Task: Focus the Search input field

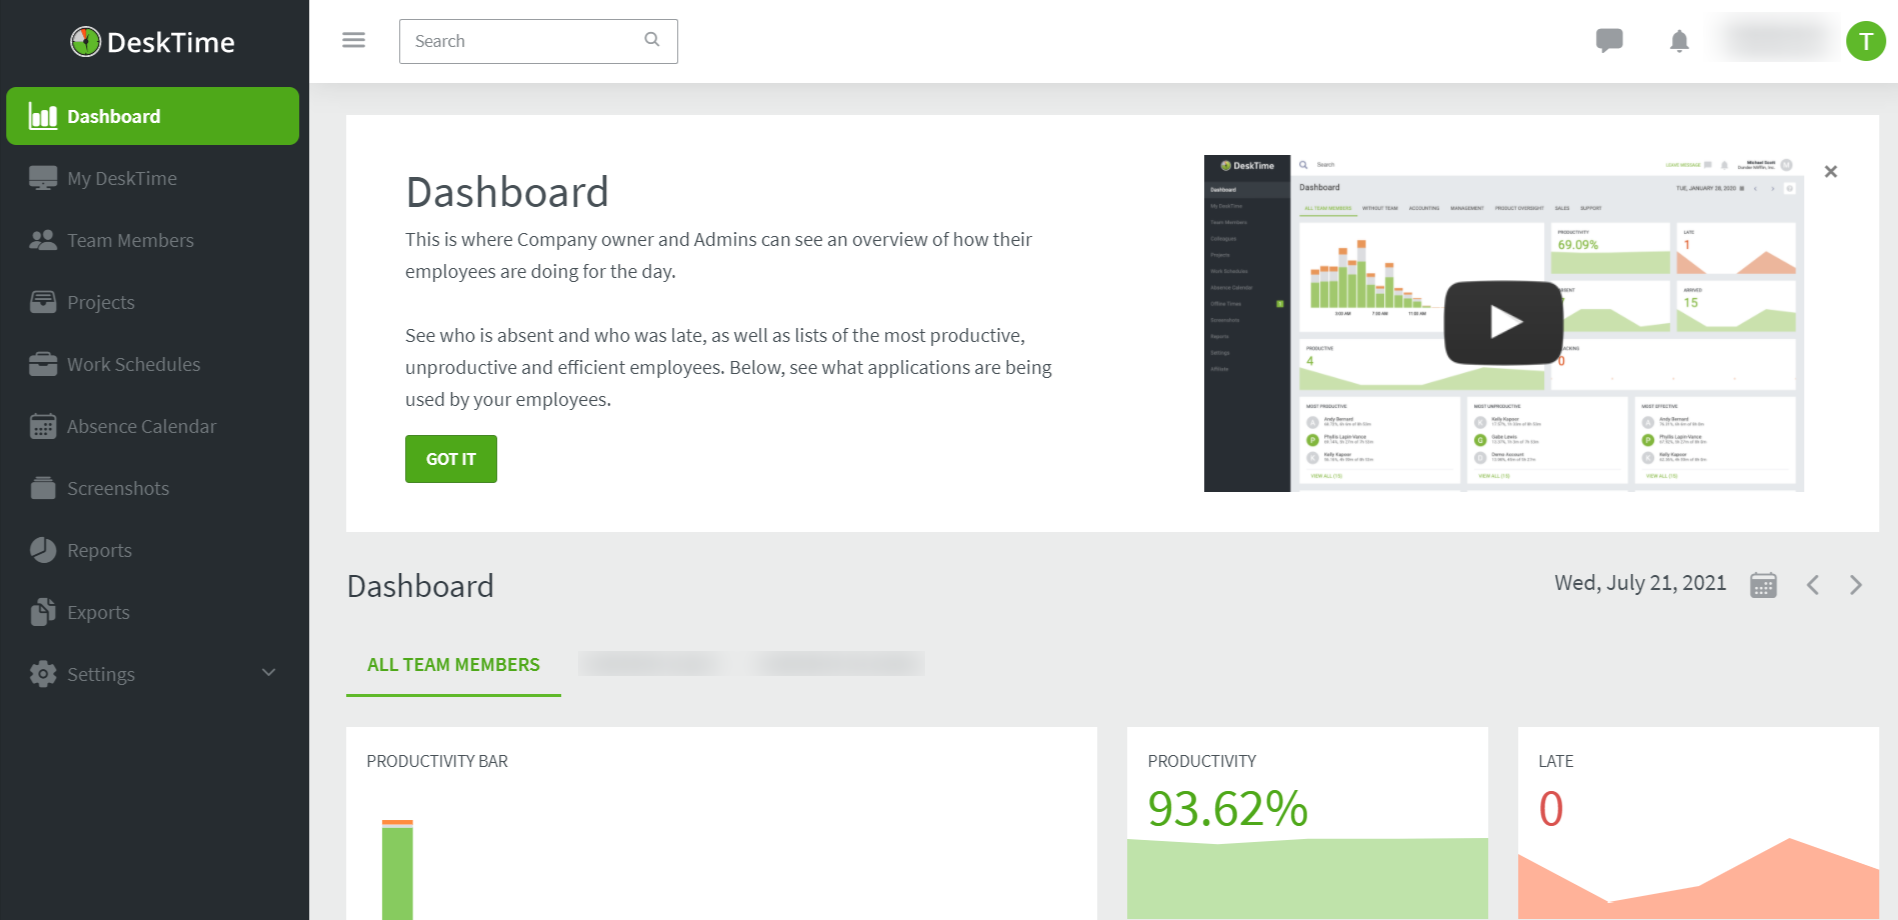Action: (x=538, y=41)
